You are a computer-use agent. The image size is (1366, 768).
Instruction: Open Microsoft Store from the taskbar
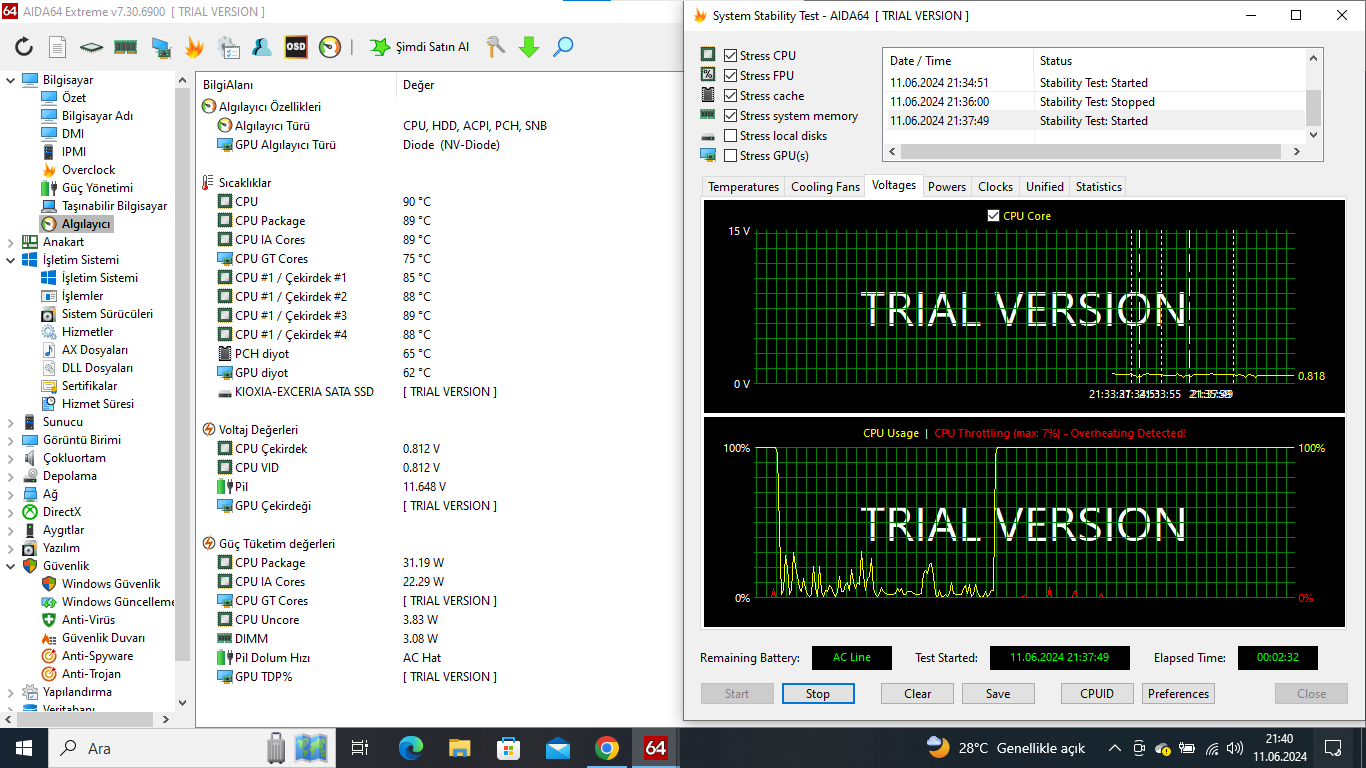pyautogui.click(x=508, y=748)
